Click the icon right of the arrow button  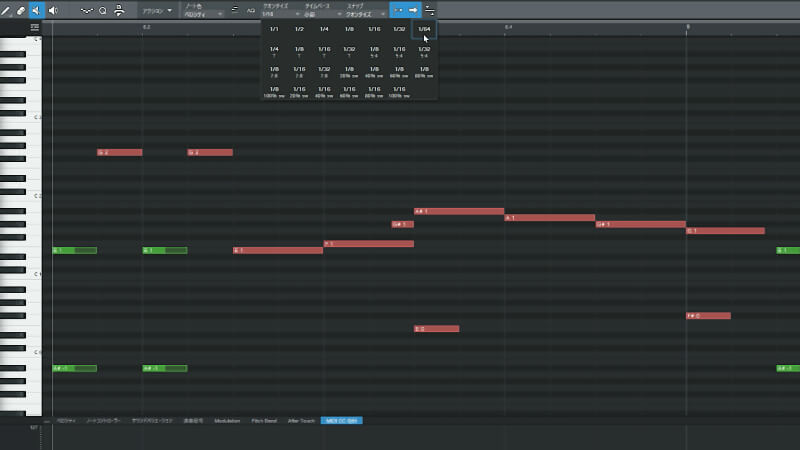(430, 10)
